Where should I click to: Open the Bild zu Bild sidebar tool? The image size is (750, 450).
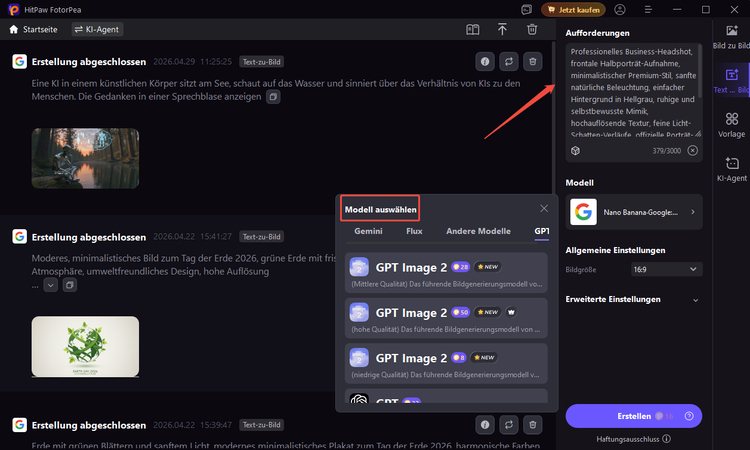click(731, 37)
